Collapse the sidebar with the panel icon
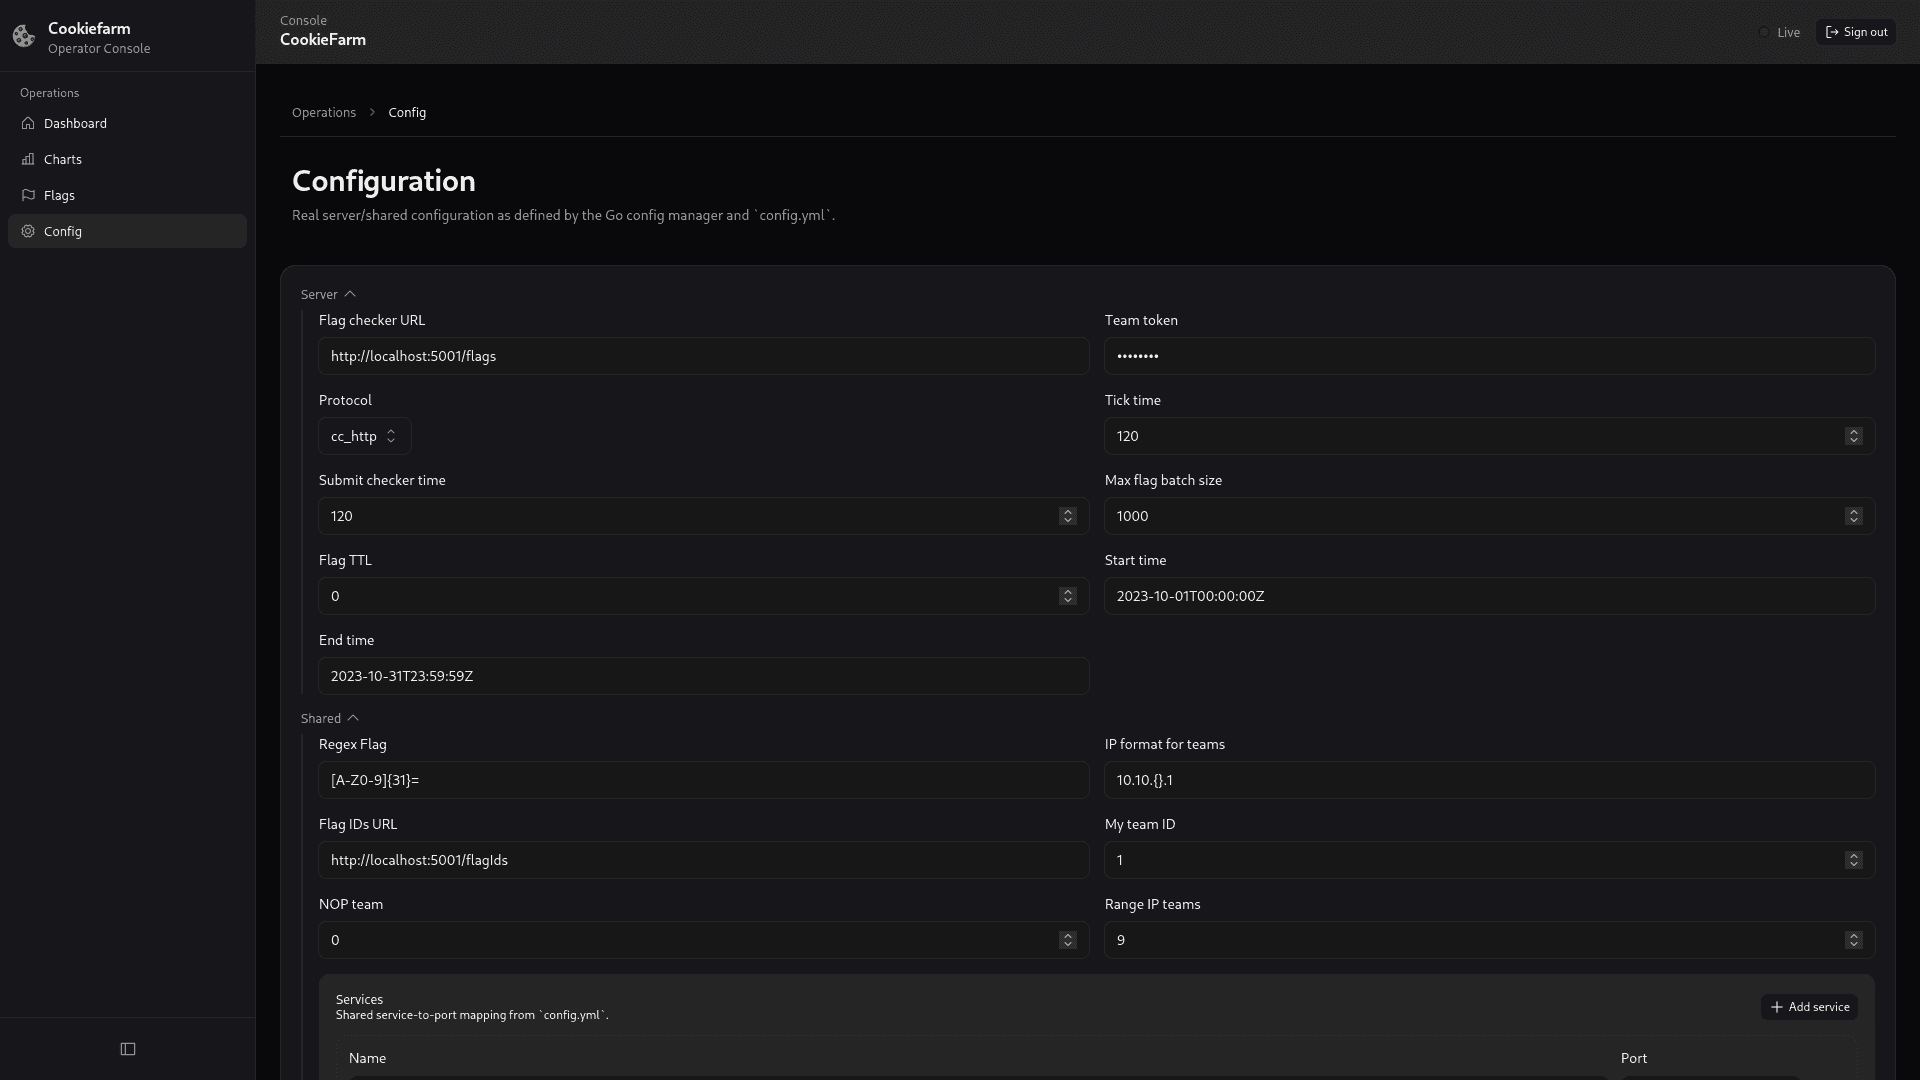1920x1080 pixels. tap(128, 1049)
